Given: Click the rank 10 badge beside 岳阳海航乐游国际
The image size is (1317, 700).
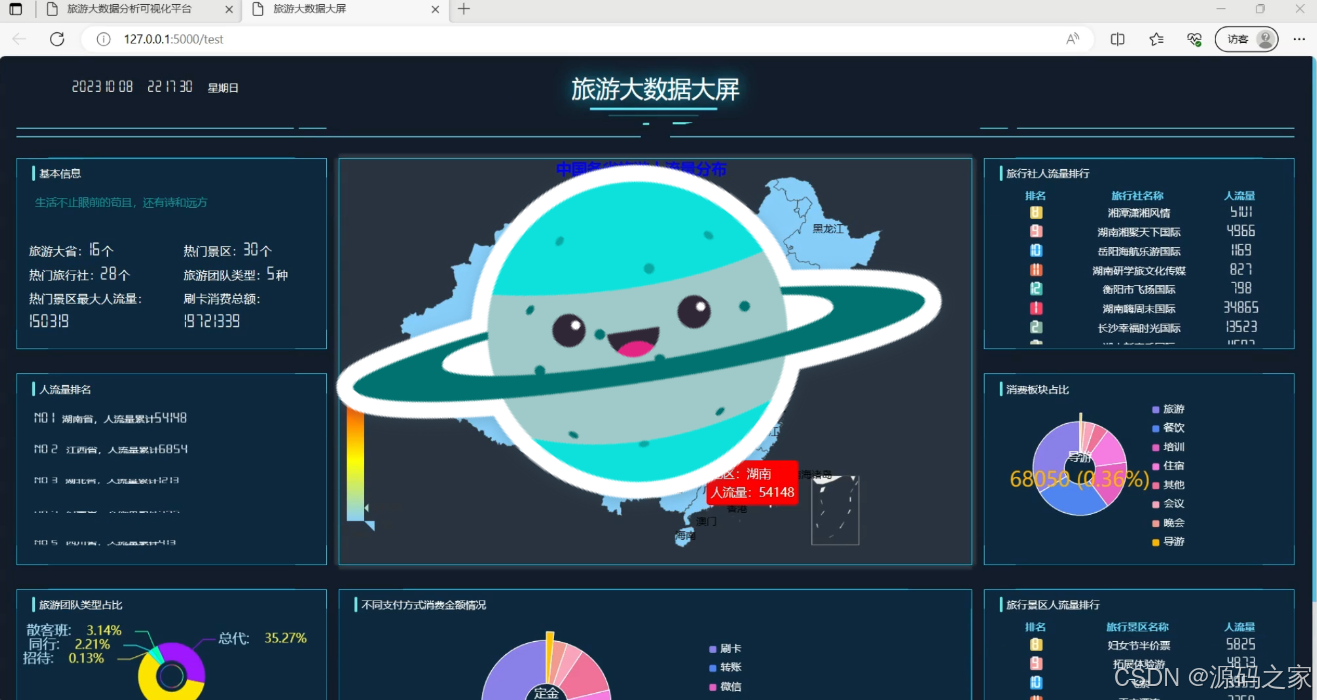Looking at the screenshot, I should 1036,250.
